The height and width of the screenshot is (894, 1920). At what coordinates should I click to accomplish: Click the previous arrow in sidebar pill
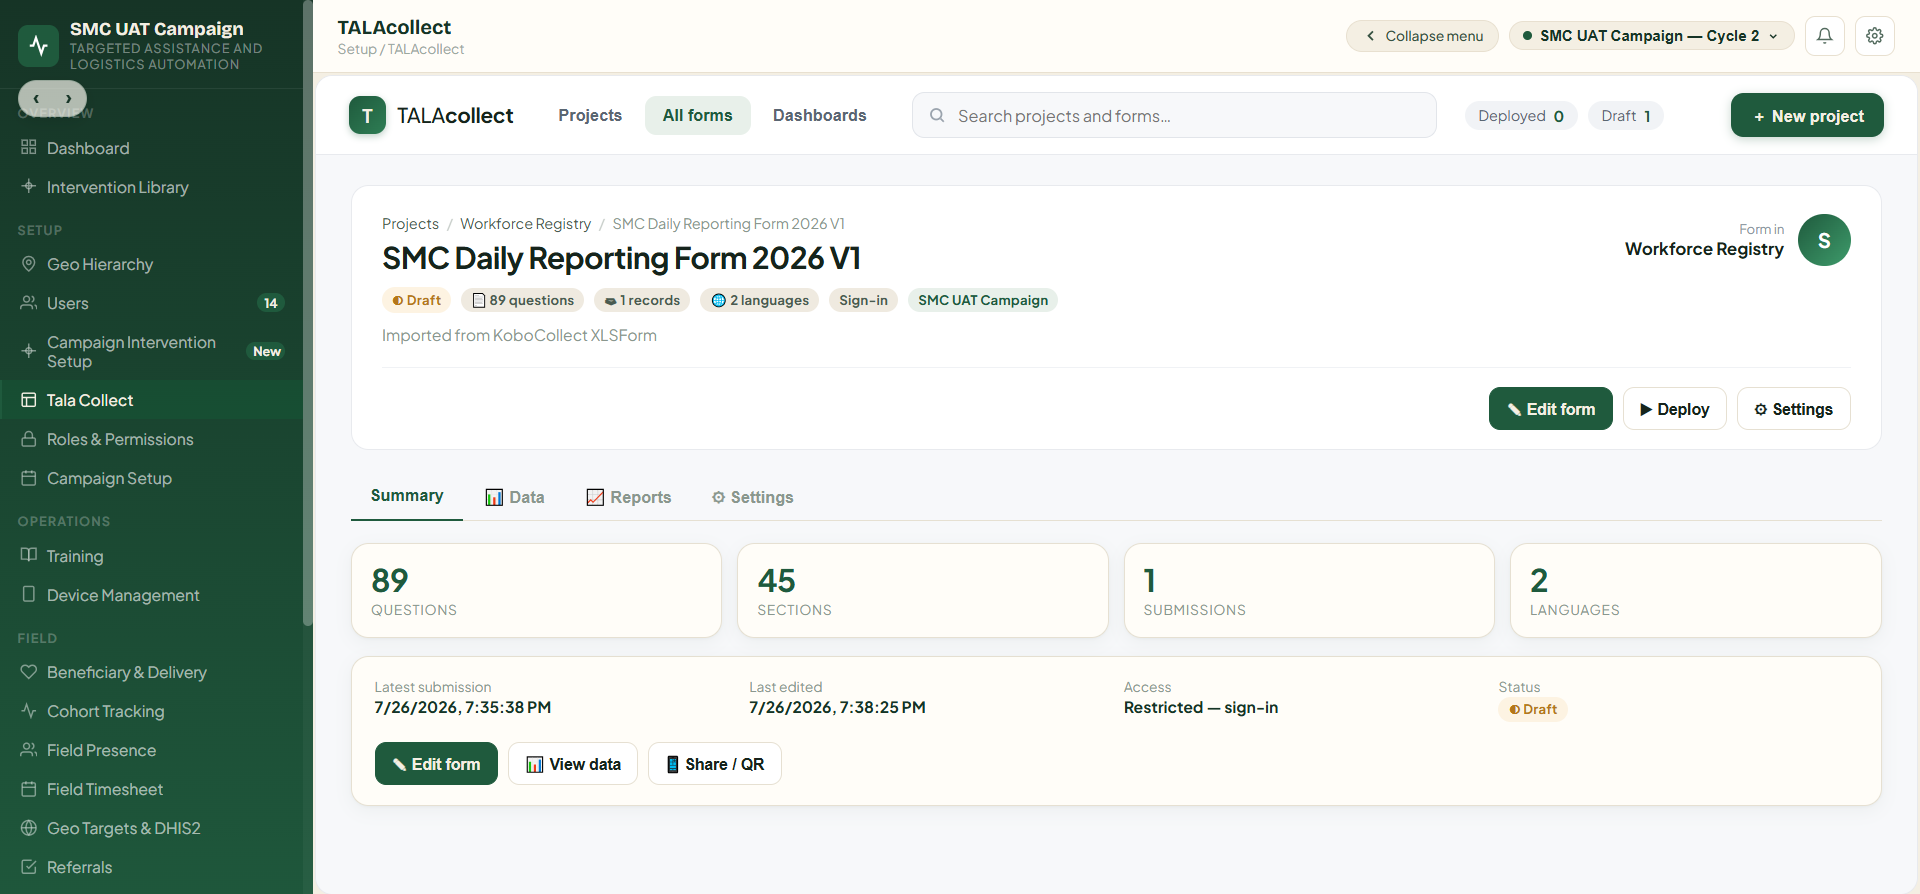coord(37,98)
